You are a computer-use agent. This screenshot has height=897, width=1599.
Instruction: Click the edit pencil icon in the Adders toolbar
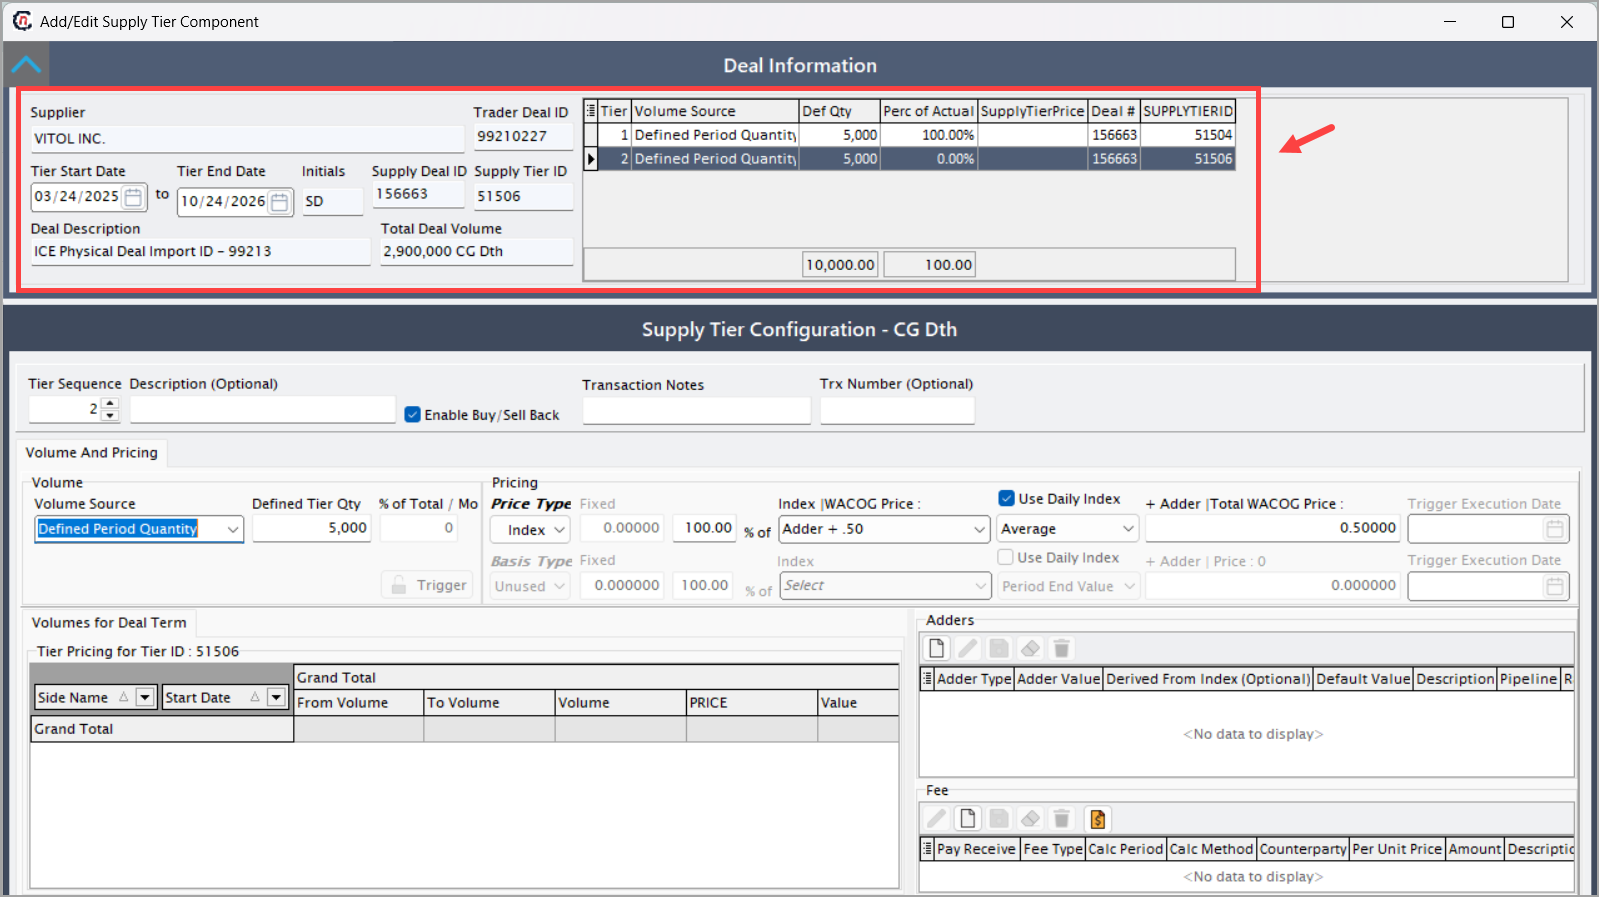pos(967,648)
